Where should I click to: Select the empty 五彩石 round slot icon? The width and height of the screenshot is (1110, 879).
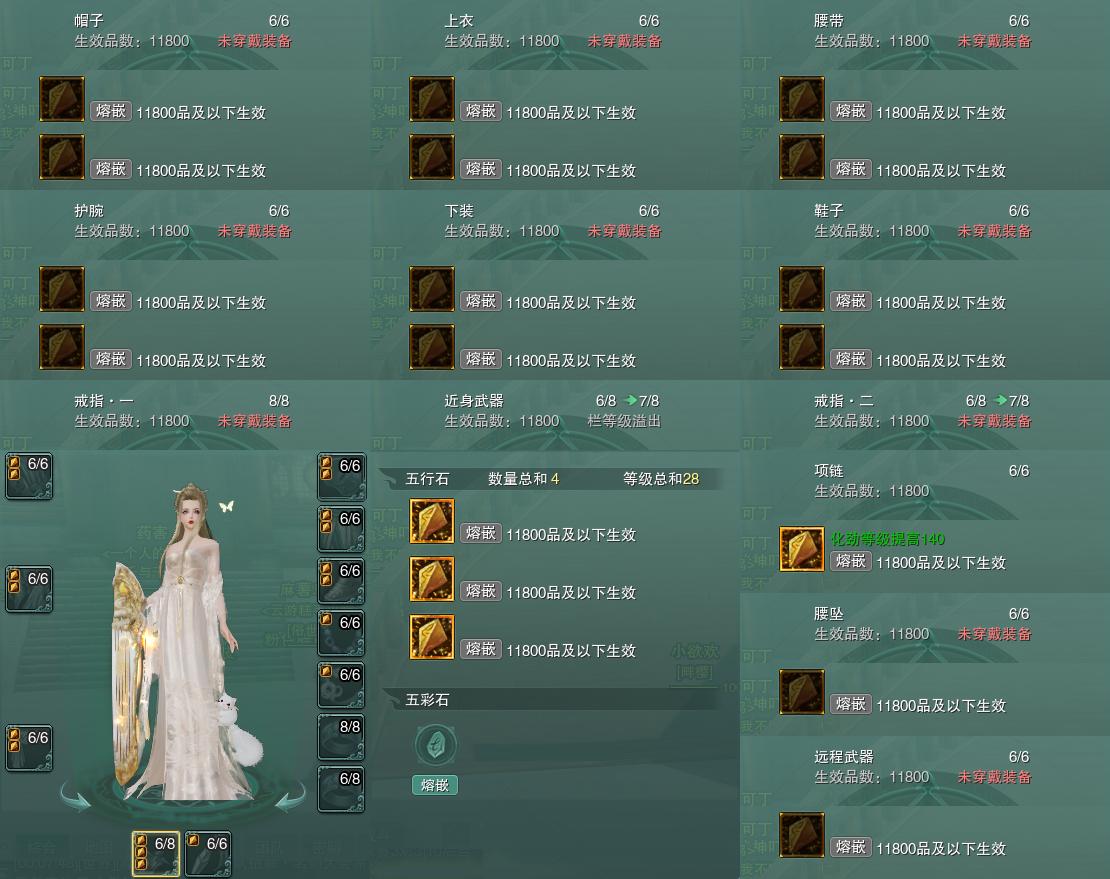click(x=435, y=745)
